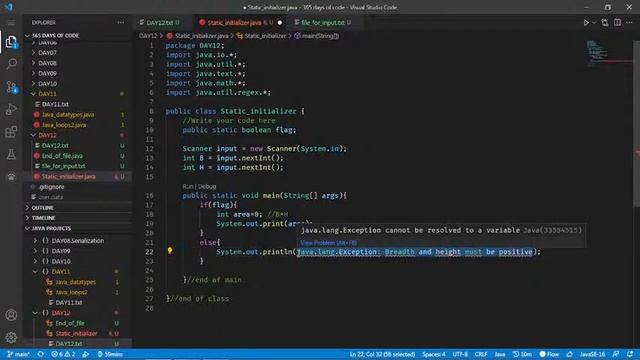This screenshot has height=360, width=640.
Task: Open editor more actions ellipsis
Action: (x=629, y=22)
